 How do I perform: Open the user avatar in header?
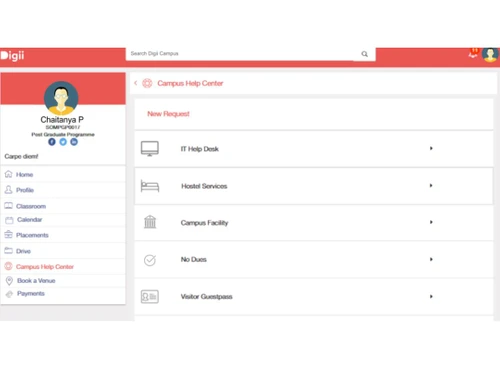490,54
